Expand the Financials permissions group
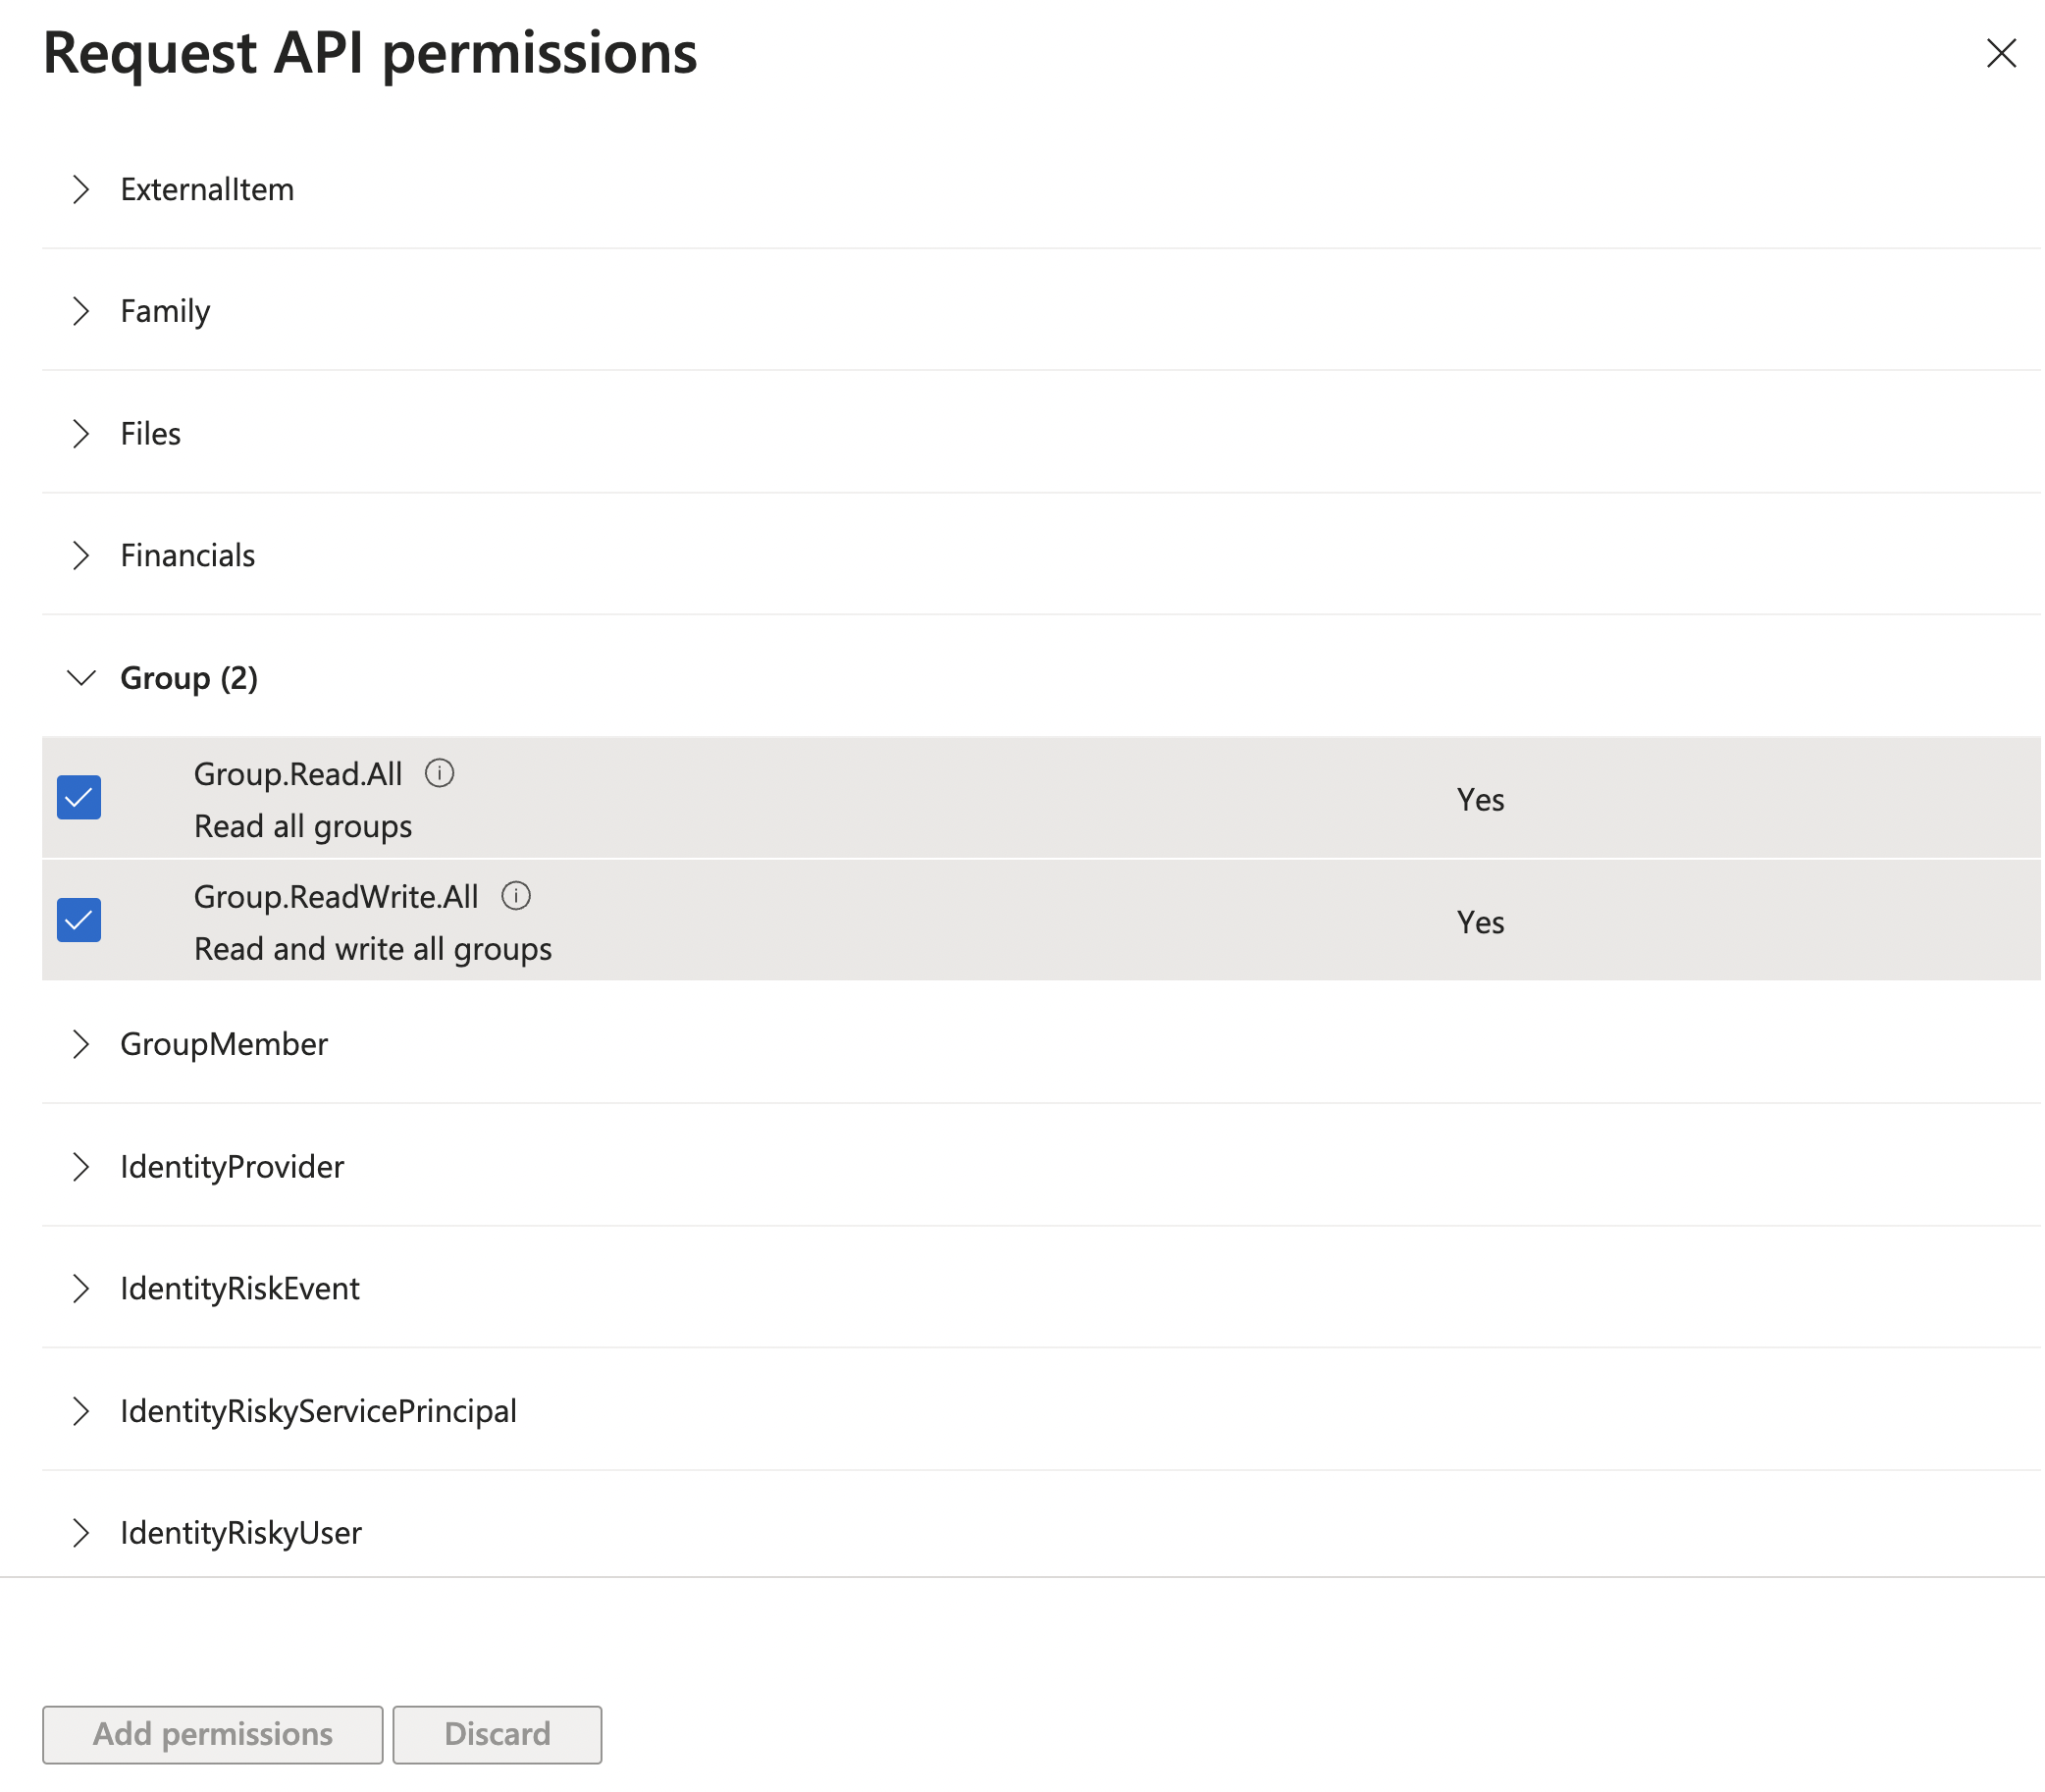The image size is (2045, 1792). (x=81, y=555)
